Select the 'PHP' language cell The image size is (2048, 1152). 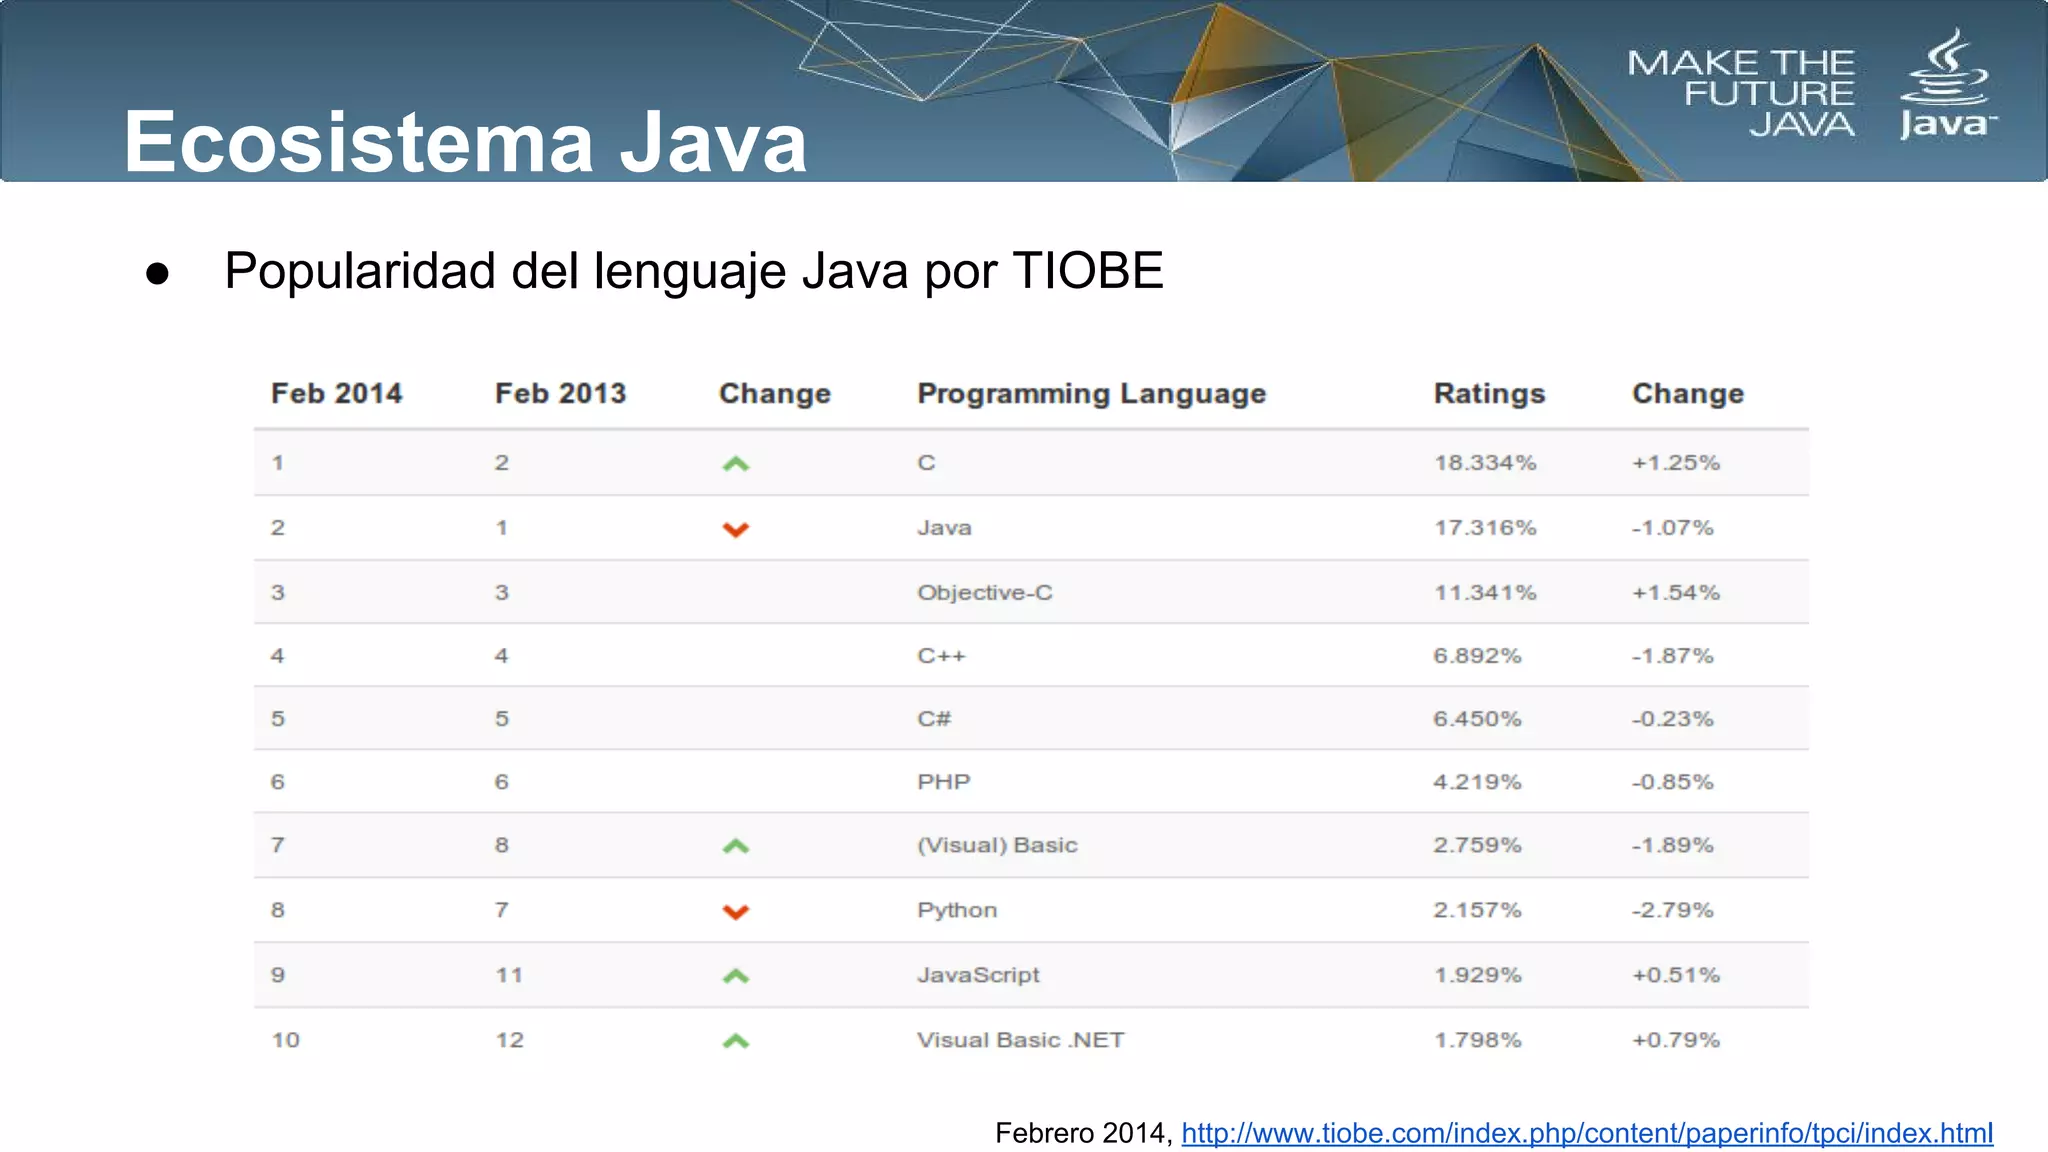[944, 782]
